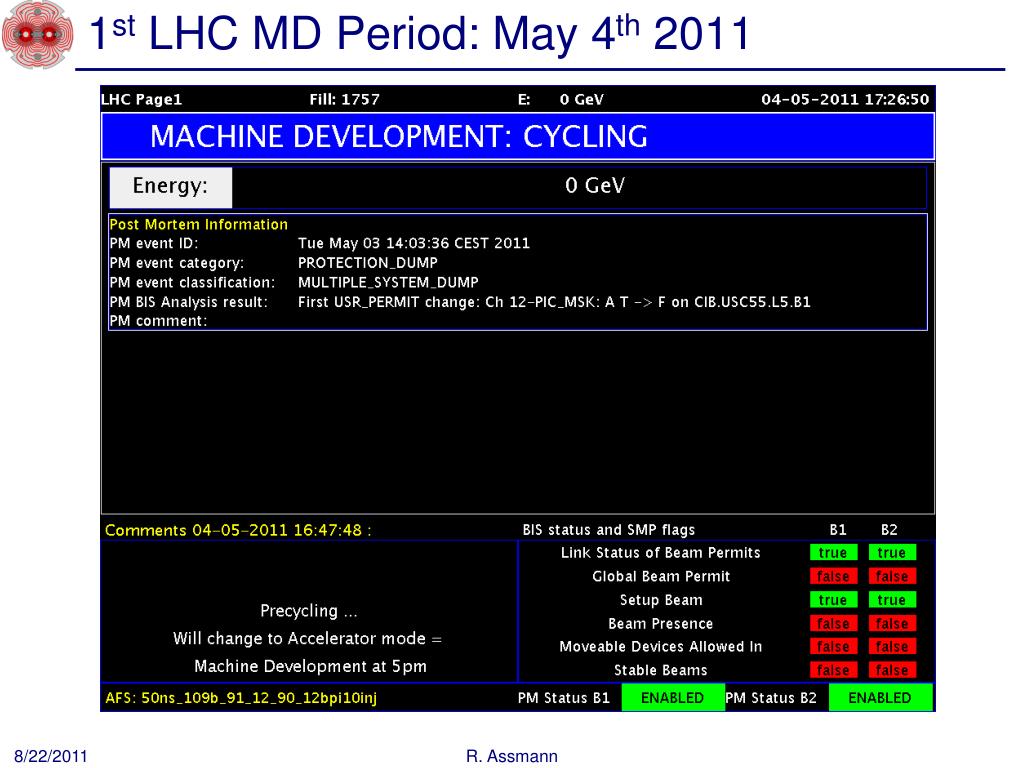The width and height of the screenshot is (1024, 768).
Task: Click the "Link Status of Beam Permits" label
Action: tap(660, 553)
